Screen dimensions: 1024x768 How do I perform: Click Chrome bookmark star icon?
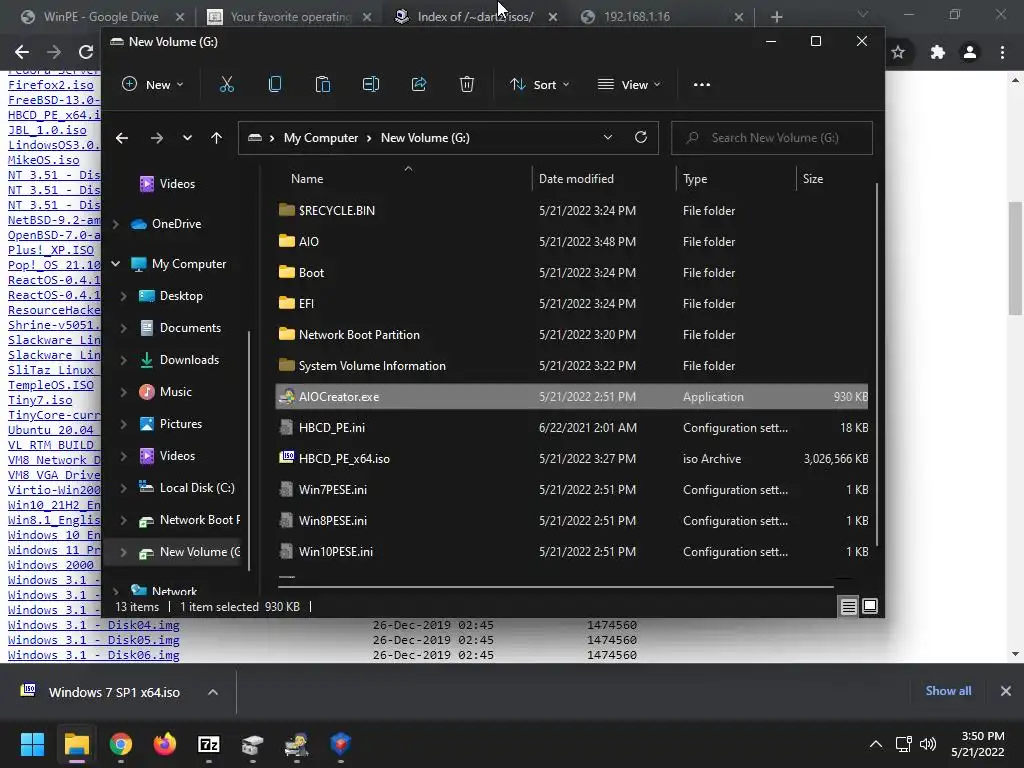(x=898, y=52)
